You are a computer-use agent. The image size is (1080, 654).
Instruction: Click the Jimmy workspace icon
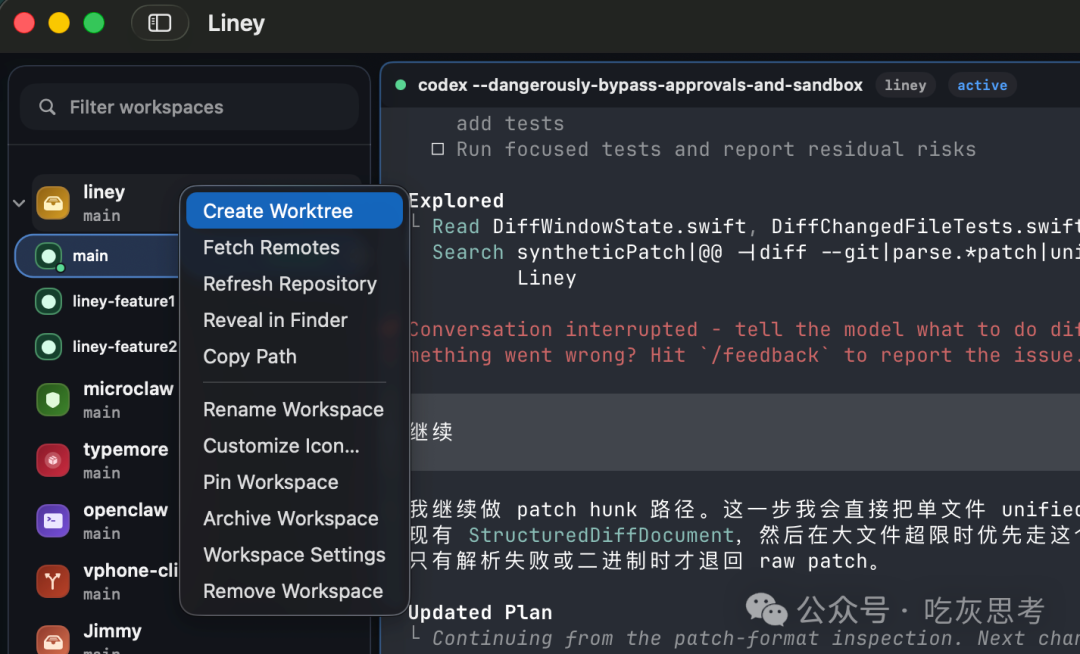(53, 638)
